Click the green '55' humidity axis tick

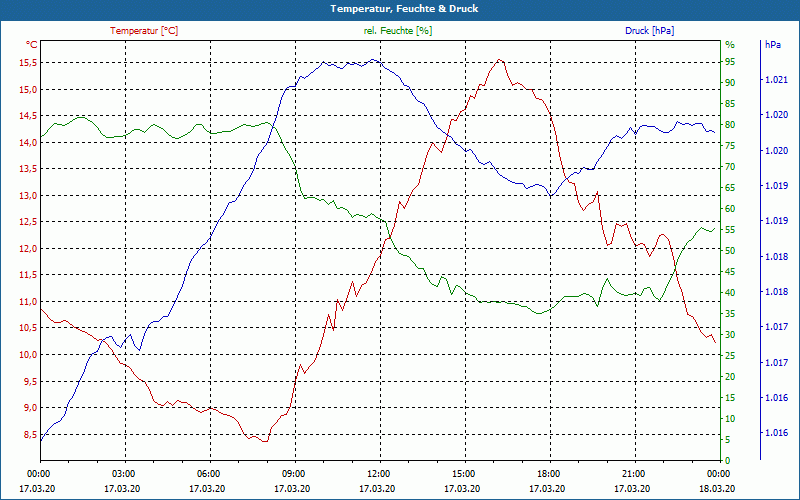click(x=730, y=230)
